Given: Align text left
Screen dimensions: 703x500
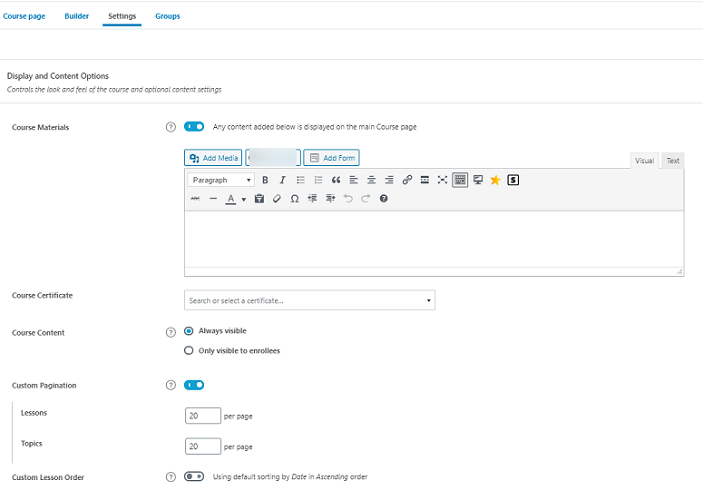Looking at the screenshot, I should (354, 180).
